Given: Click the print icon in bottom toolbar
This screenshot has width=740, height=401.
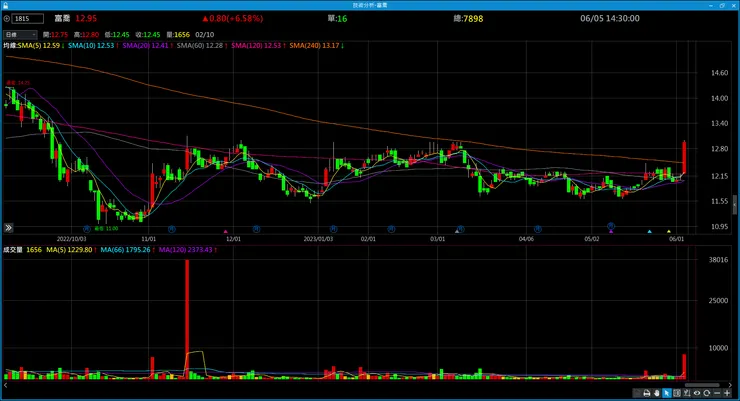Looking at the screenshot, I should [647, 393].
